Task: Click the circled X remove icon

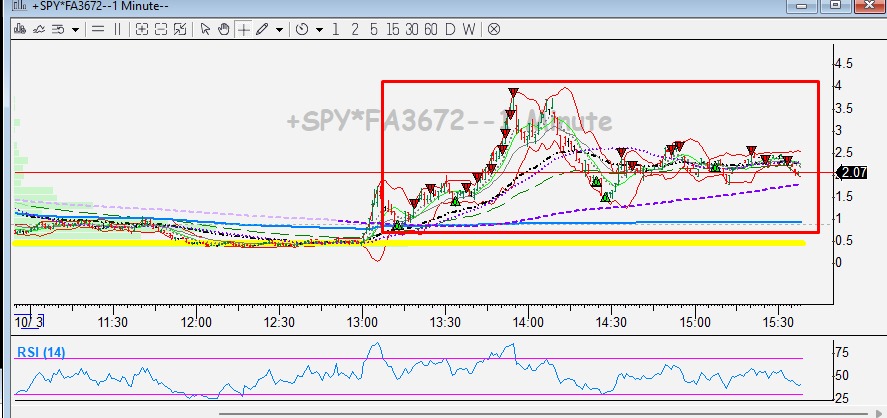Action: point(494,29)
